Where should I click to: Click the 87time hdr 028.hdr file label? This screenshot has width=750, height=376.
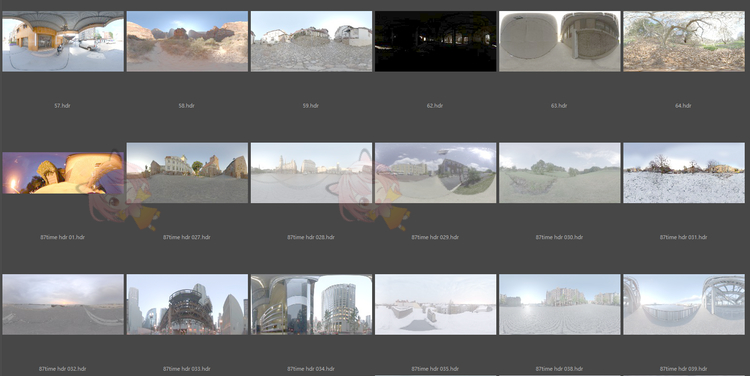[x=311, y=237]
